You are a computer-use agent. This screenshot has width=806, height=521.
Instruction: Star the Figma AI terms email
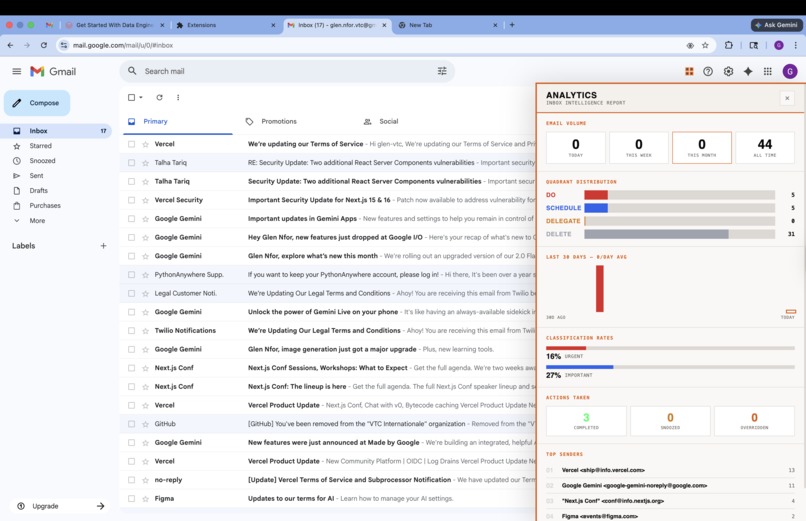tap(145, 498)
